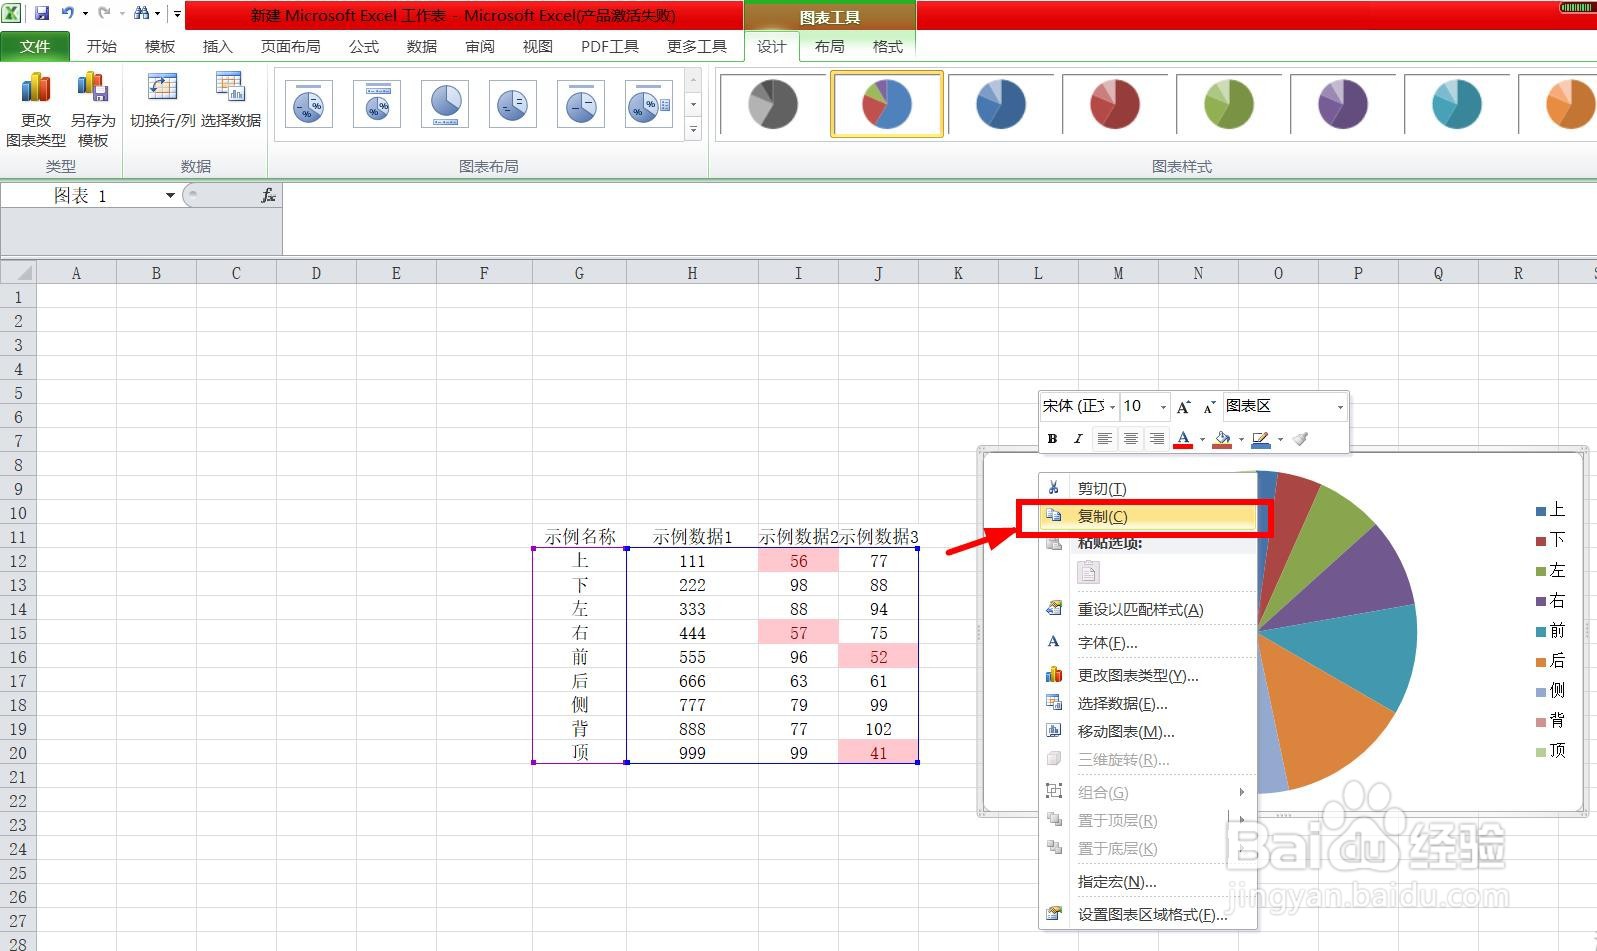Viewport: 1597px width, 951px height.
Task: Open the font name dropdown 宋体
Action: coord(1112,406)
